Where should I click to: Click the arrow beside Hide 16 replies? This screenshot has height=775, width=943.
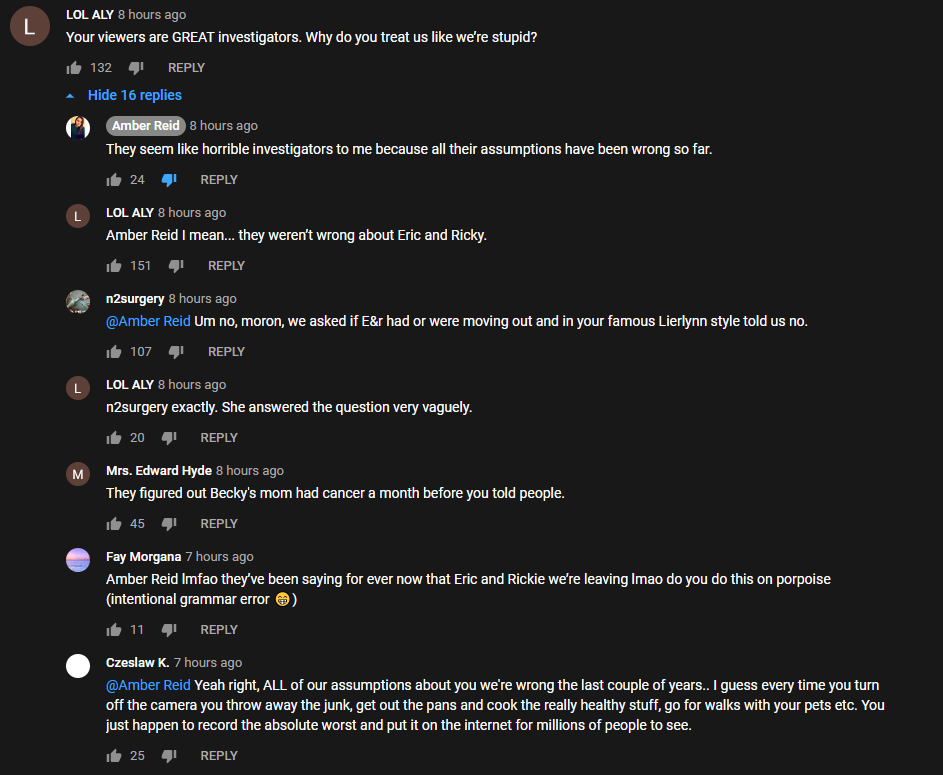[x=70, y=96]
